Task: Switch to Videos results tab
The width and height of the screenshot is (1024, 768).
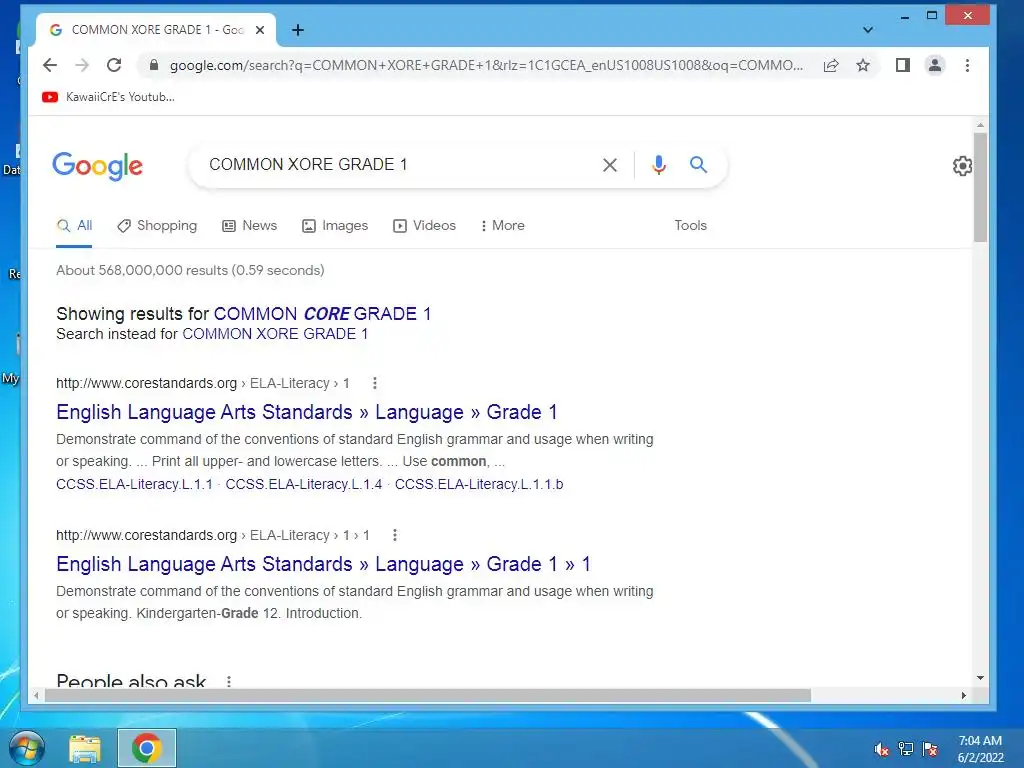Action: point(424,225)
